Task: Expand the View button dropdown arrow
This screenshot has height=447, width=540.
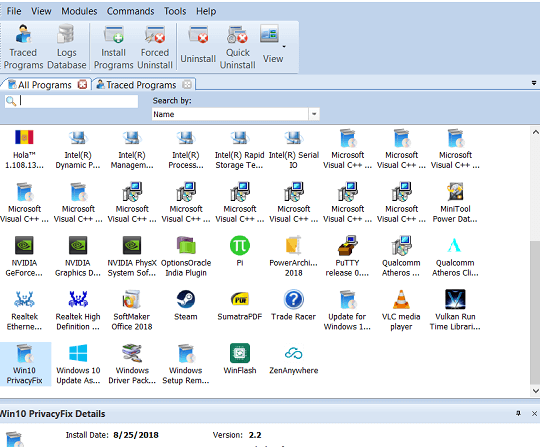Action: click(284, 46)
